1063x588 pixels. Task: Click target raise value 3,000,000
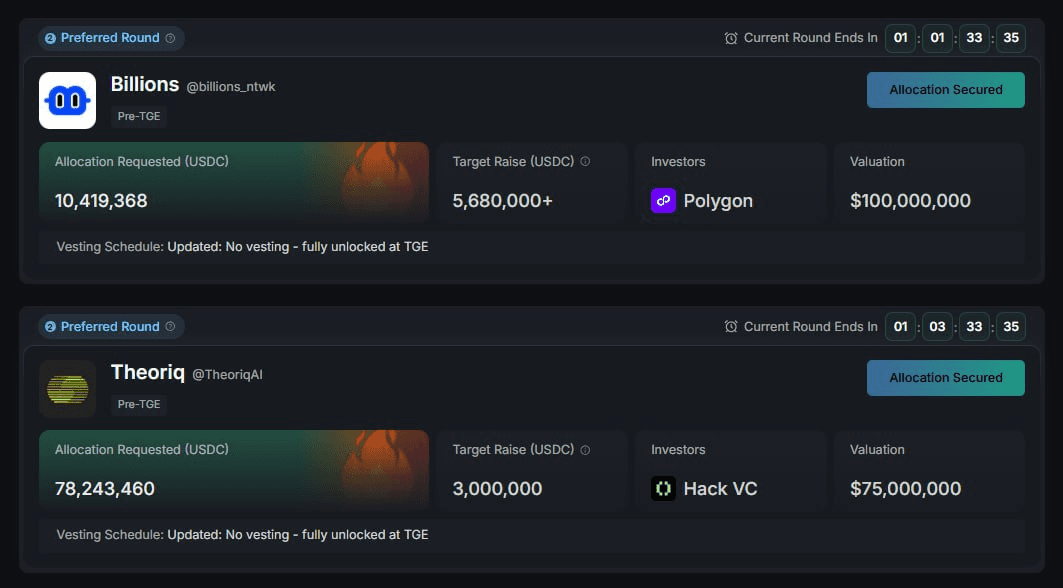[497, 488]
